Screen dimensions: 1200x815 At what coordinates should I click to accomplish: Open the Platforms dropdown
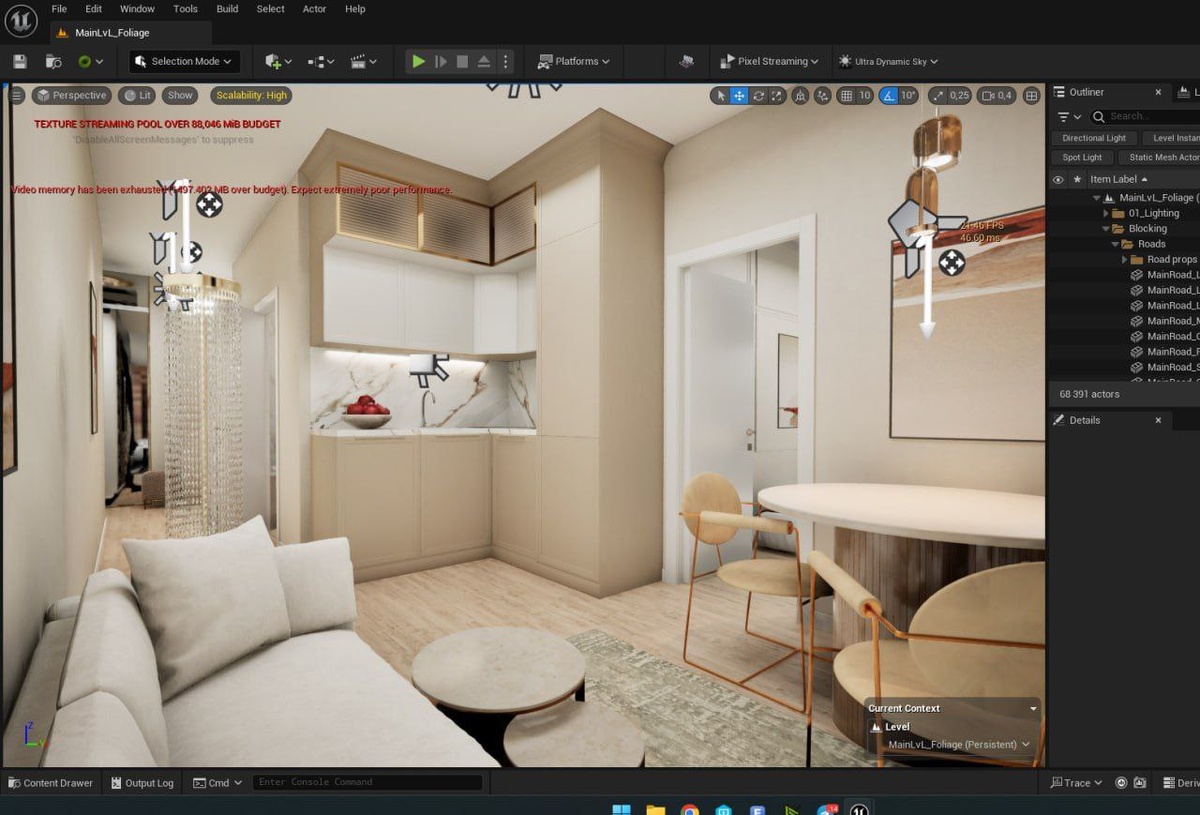coord(574,61)
